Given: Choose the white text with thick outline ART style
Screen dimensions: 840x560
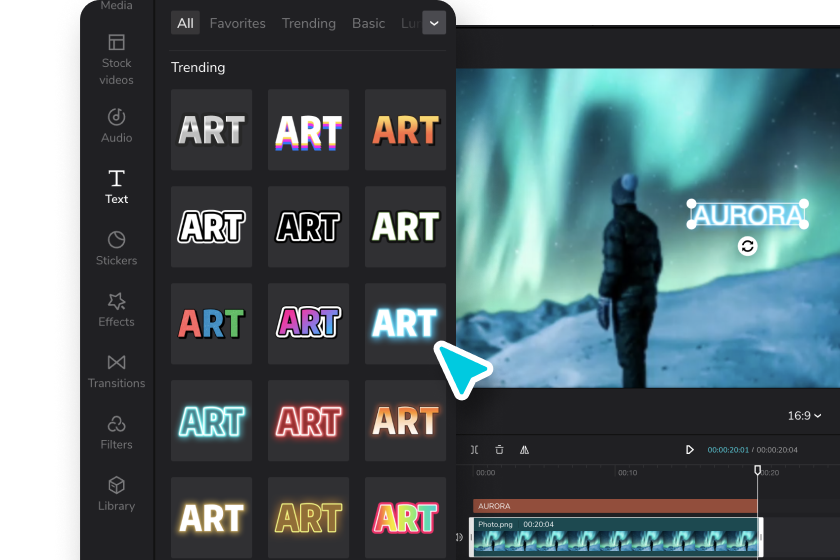Looking at the screenshot, I should [x=212, y=227].
